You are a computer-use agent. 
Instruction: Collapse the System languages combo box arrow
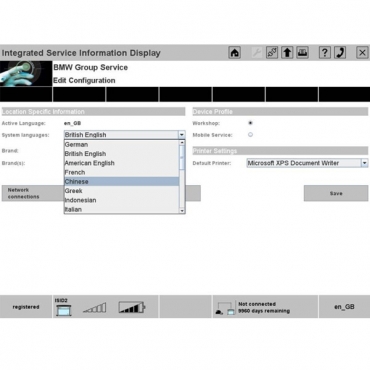(x=182, y=135)
